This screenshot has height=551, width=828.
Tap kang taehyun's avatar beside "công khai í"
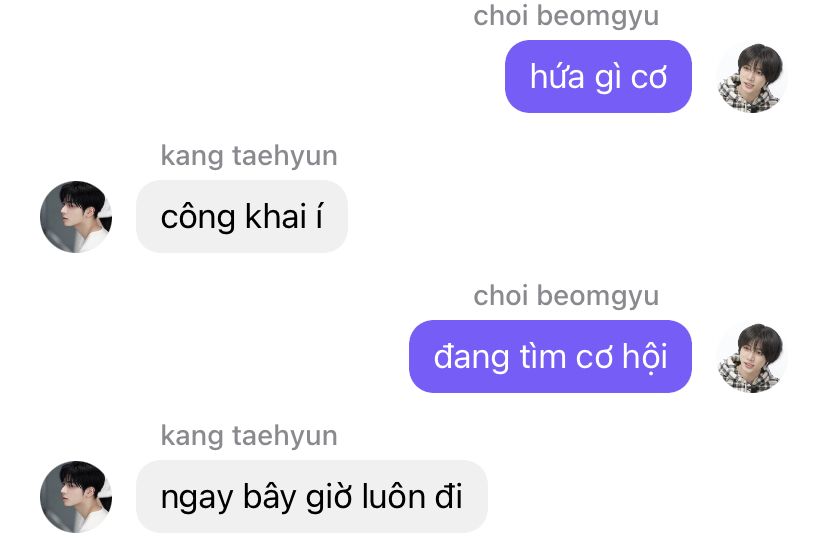click(76, 217)
